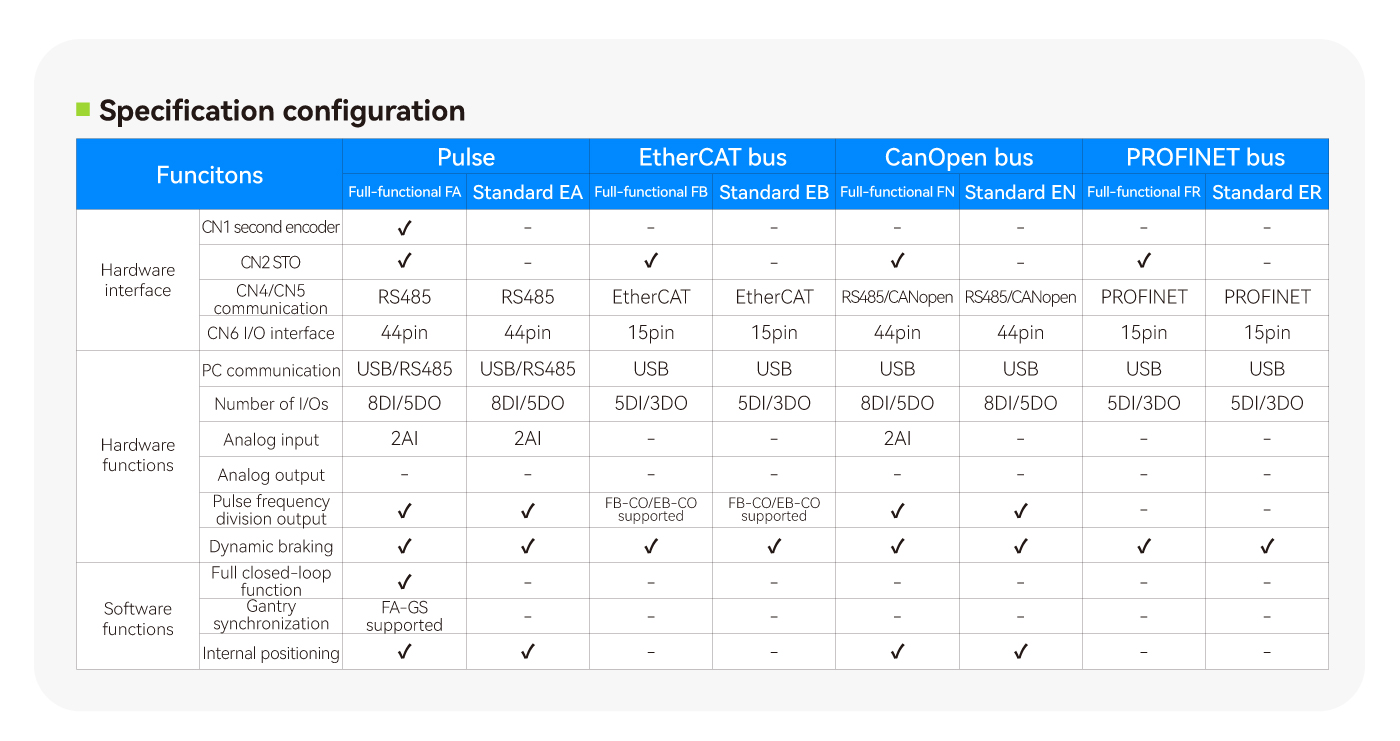Click FA-GS supported cell in Gantry synchronization
Viewport: 1400px width, 741px height.
(x=404, y=616)
